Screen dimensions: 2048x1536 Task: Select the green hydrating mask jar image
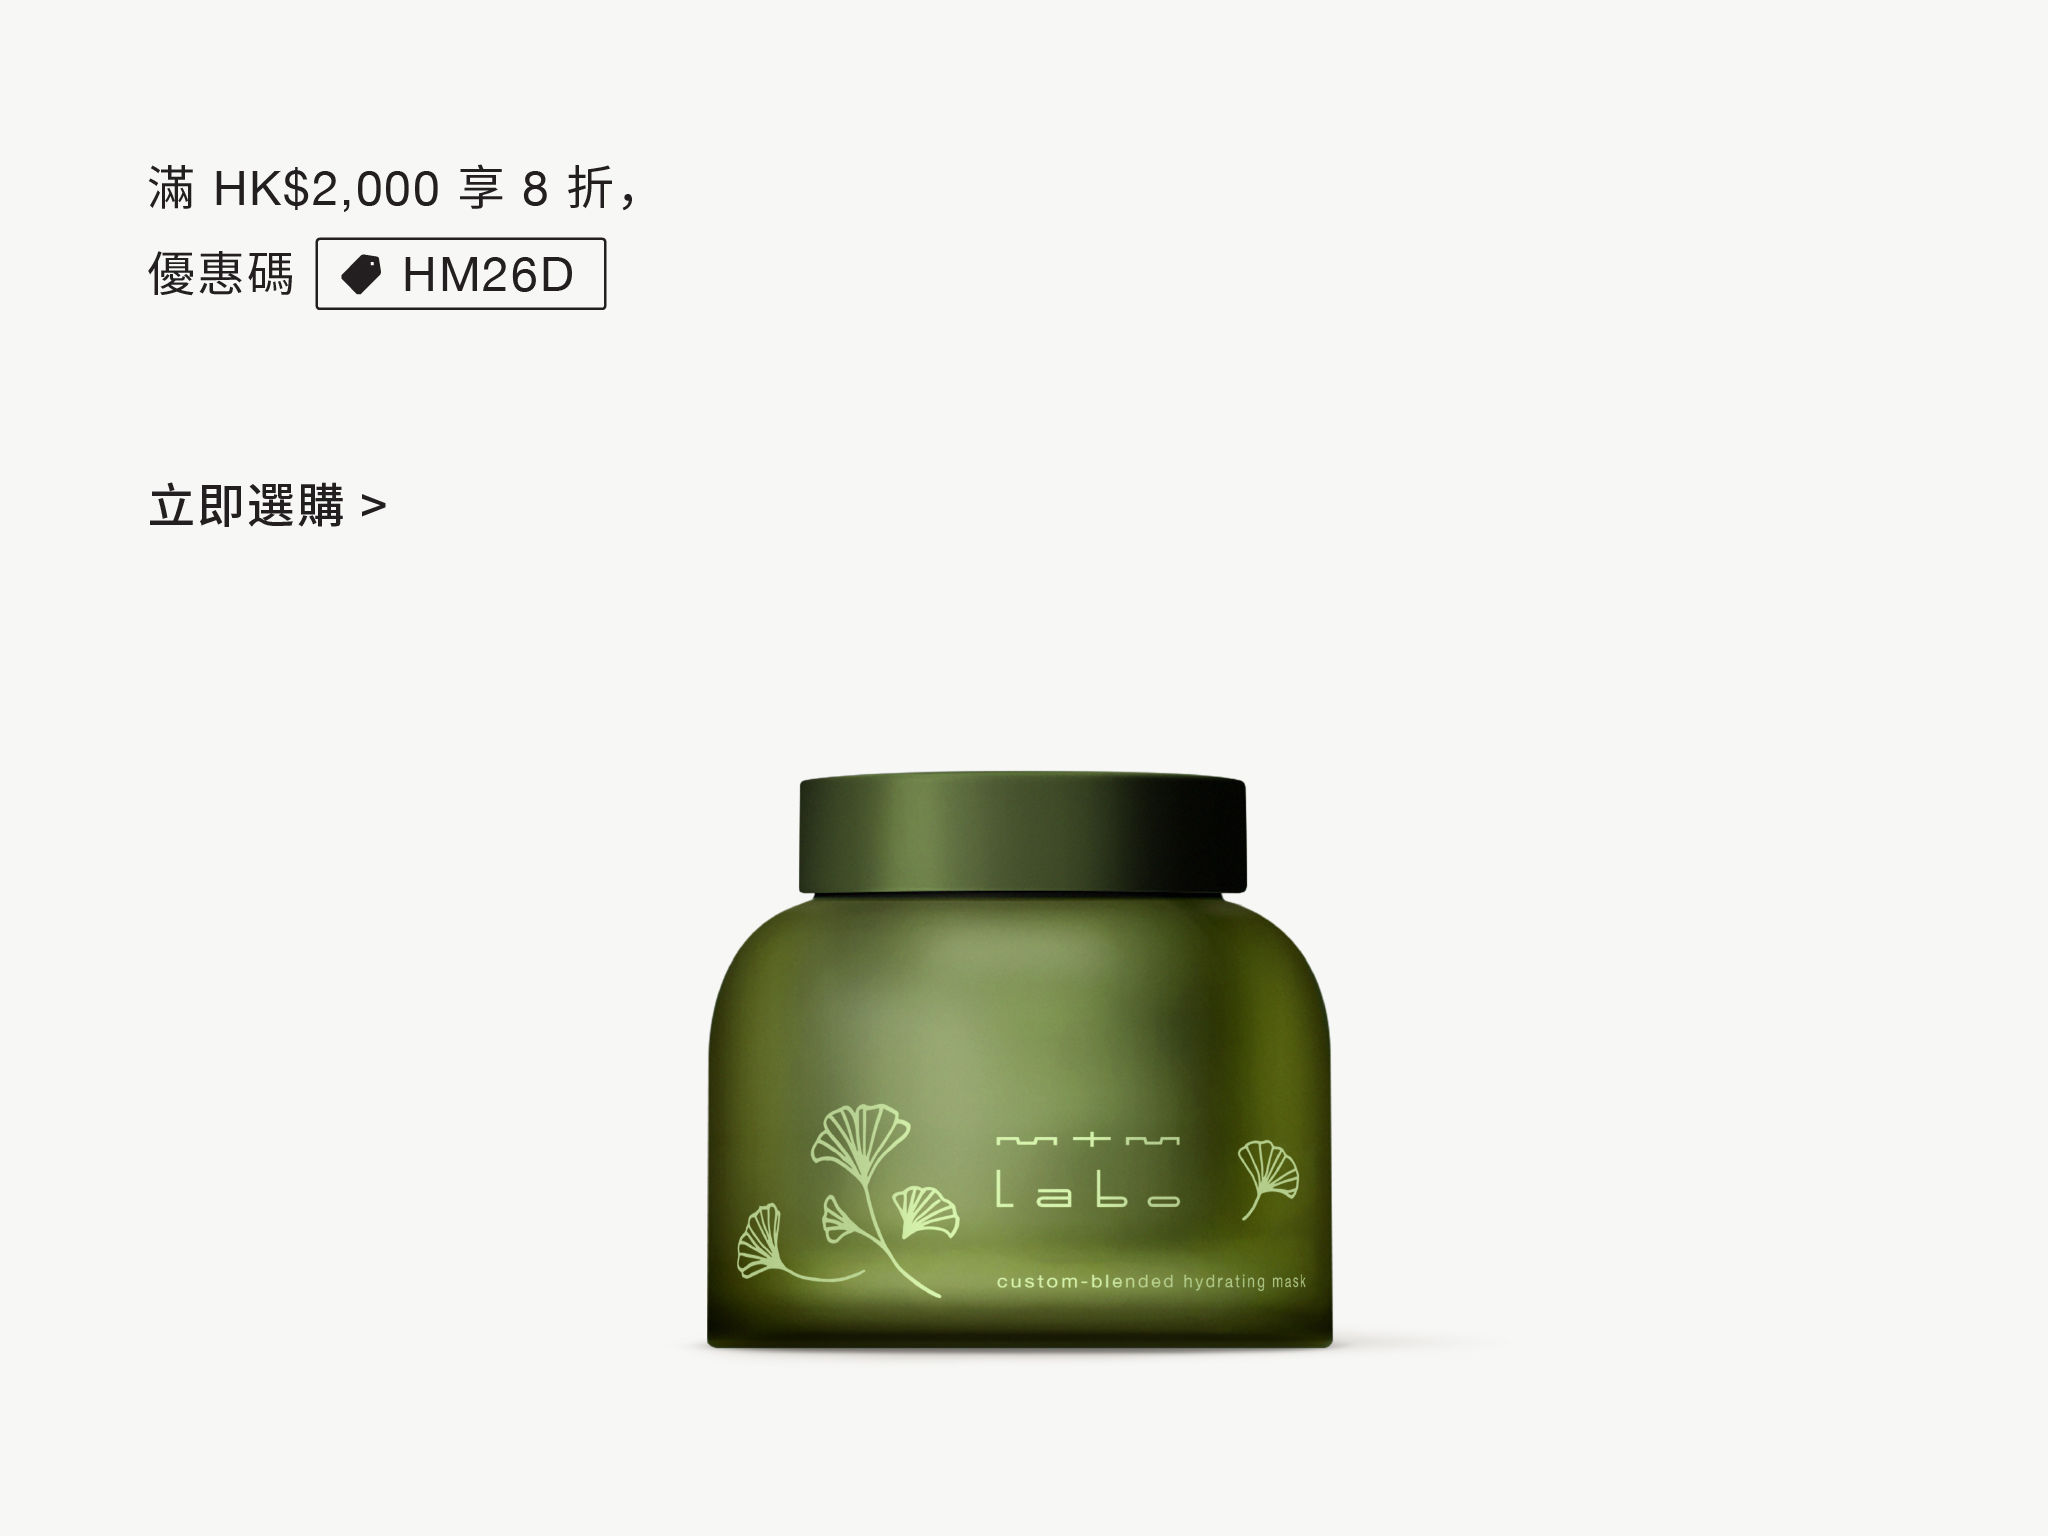[1019, 1060]
